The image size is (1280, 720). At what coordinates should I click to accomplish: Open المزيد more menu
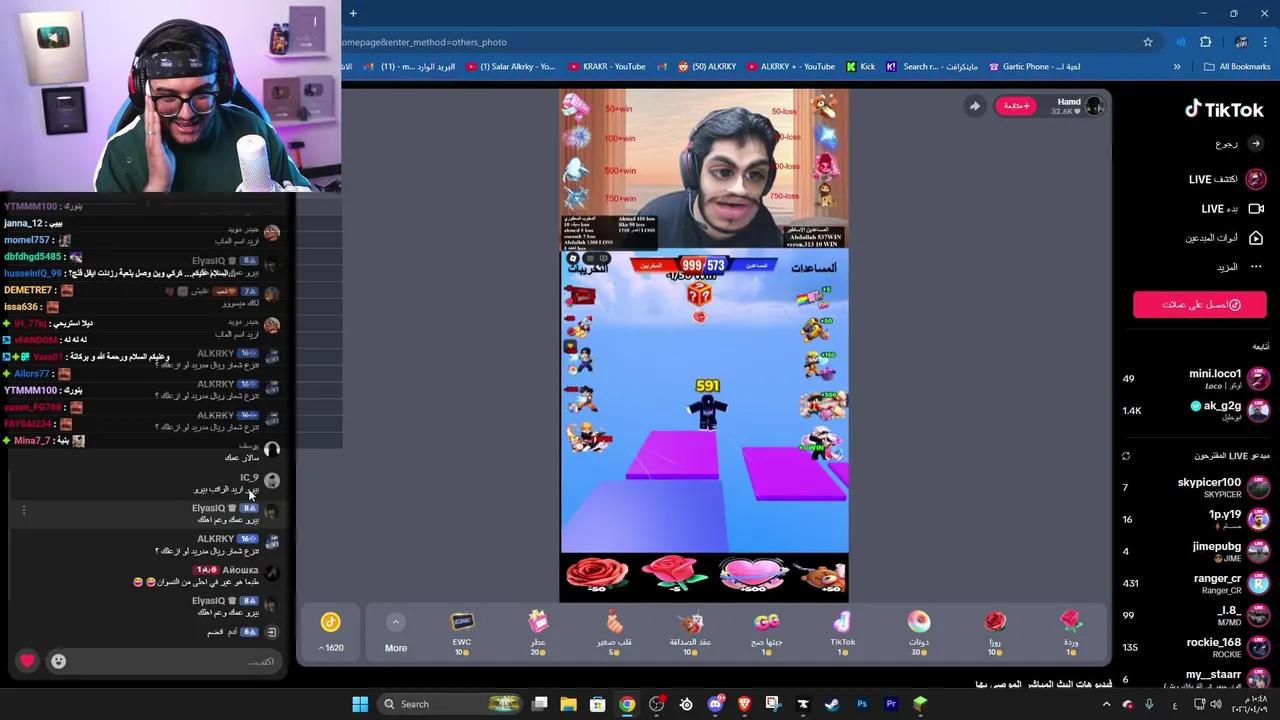[1238, 267]
